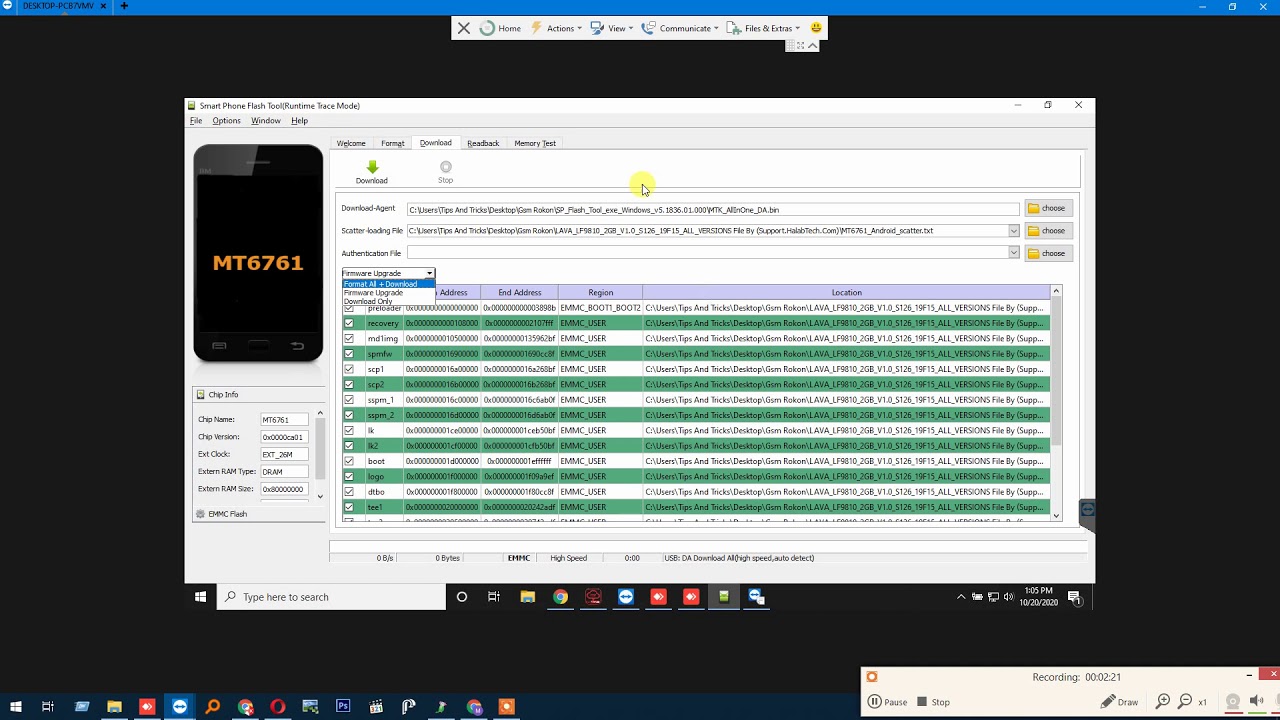Switch to the Memory Test tab
The height and width of the screenshot is (720, 1280).
pos(535,143)
